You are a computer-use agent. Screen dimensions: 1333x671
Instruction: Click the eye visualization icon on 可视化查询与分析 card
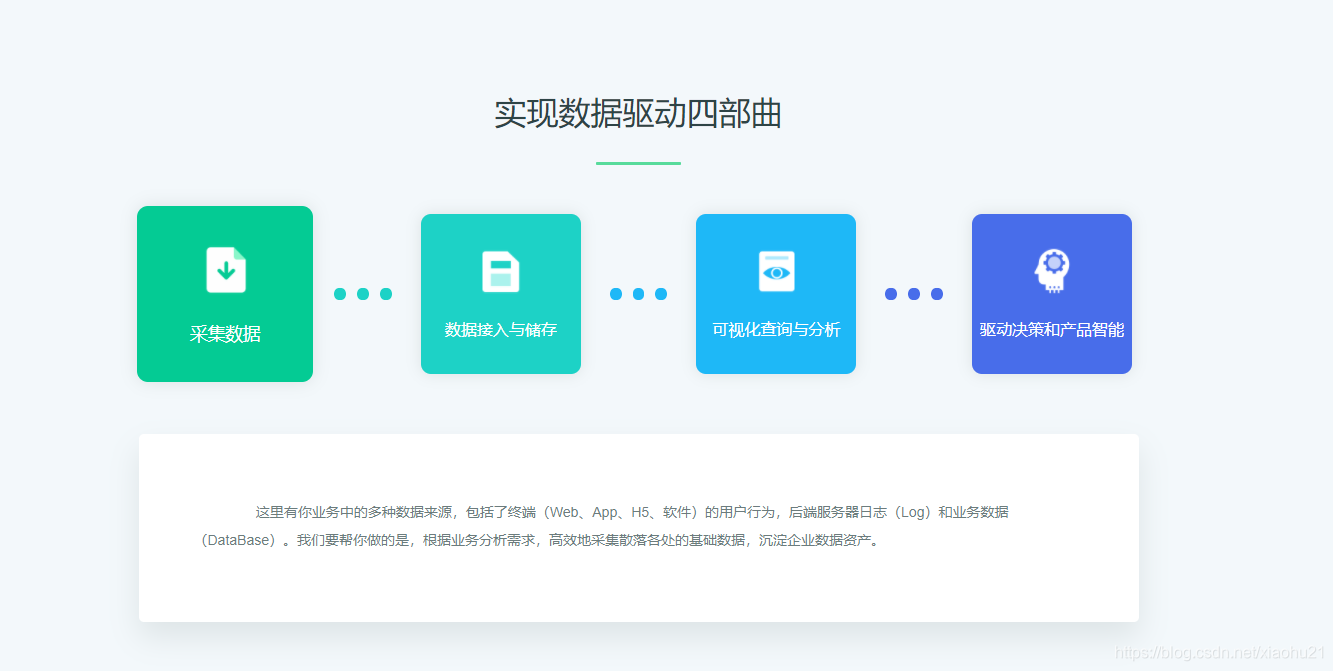(776, 269)
